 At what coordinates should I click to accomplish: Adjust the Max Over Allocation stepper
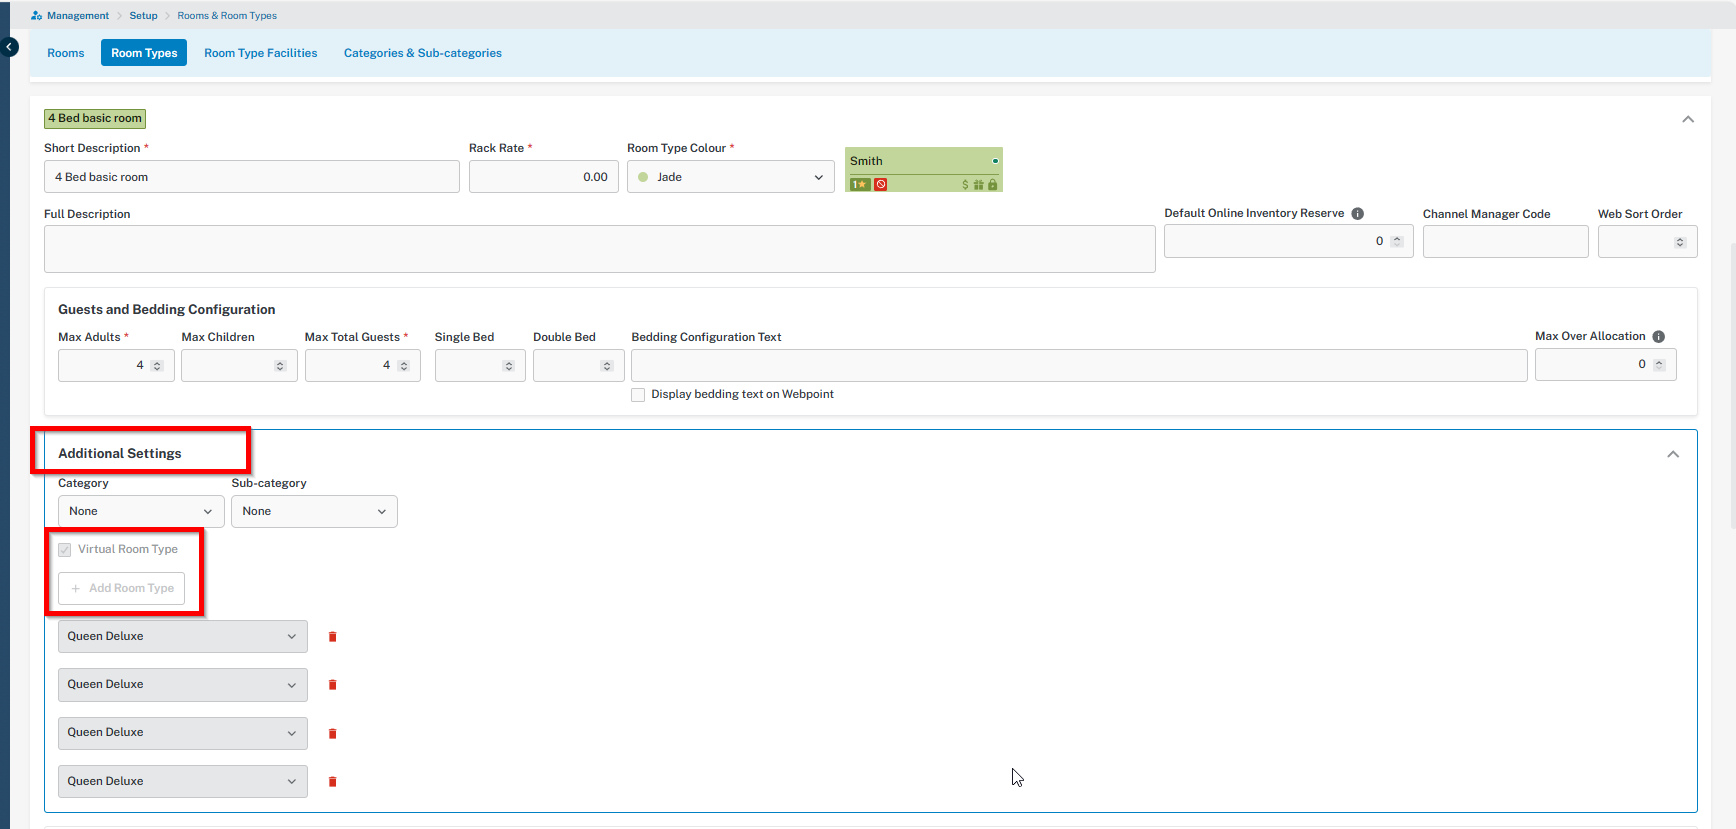click(1659, 365)
